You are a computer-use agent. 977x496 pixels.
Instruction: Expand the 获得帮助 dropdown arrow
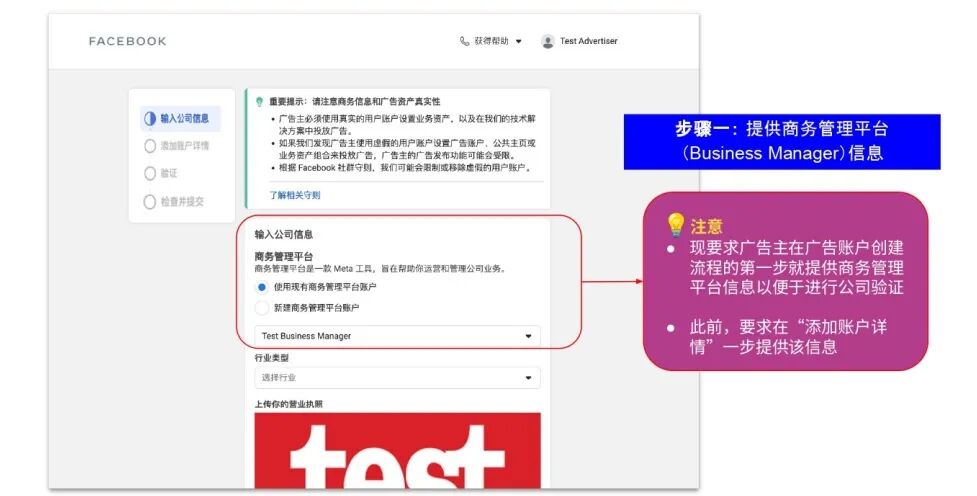click(518, 42)
